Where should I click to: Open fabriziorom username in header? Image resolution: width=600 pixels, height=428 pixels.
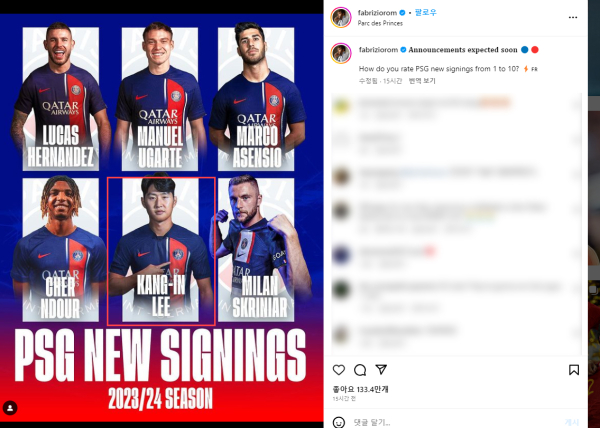[x=377, y=13]
